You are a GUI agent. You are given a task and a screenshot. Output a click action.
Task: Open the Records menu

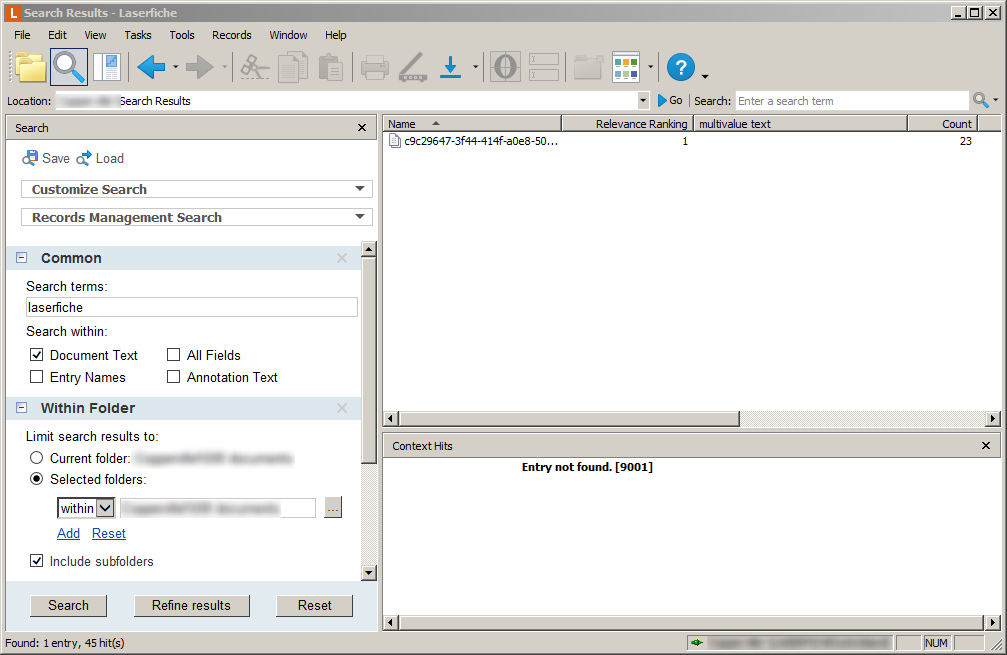pyautogui.click(x=232, y=35)
